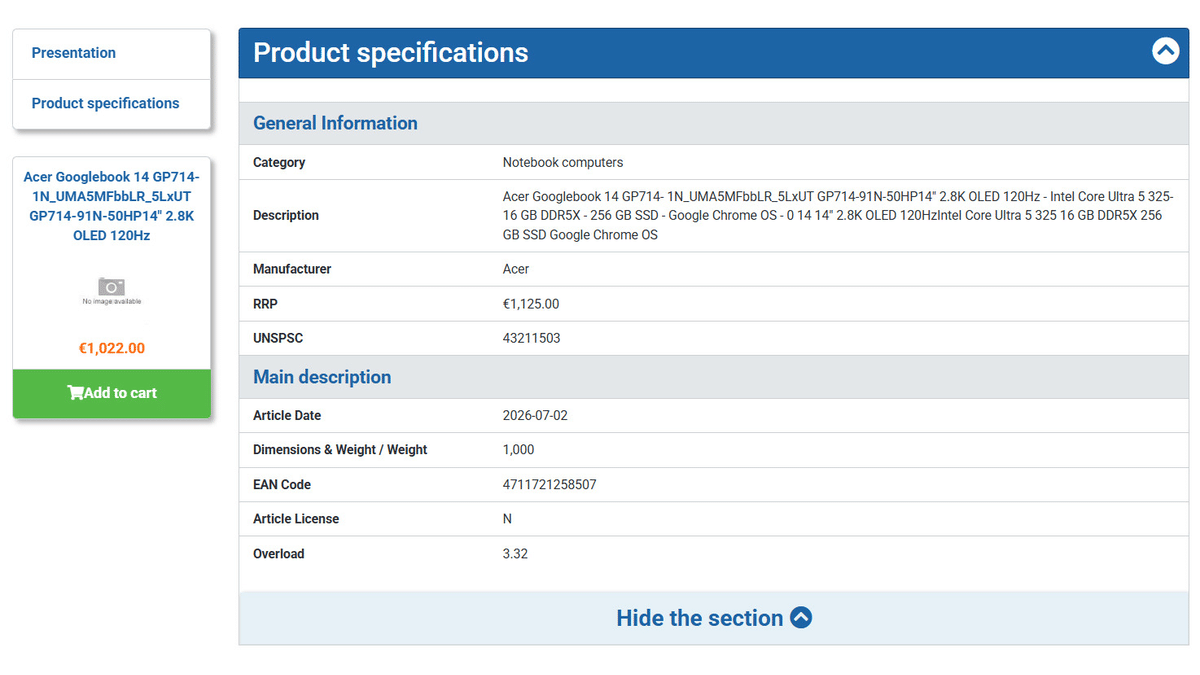Click the RRP row label
1200x675 pixels.
click(x=266, y=304)
